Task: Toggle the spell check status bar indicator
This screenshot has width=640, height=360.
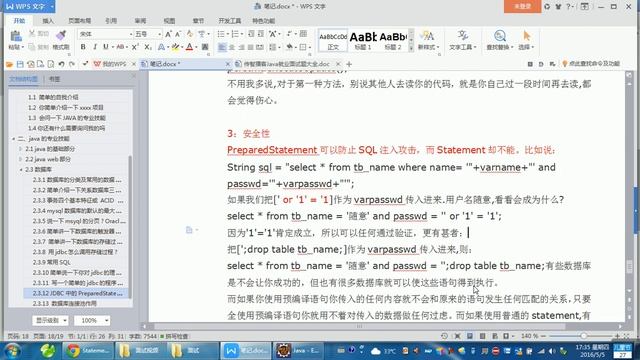Action: coord(174,336)
